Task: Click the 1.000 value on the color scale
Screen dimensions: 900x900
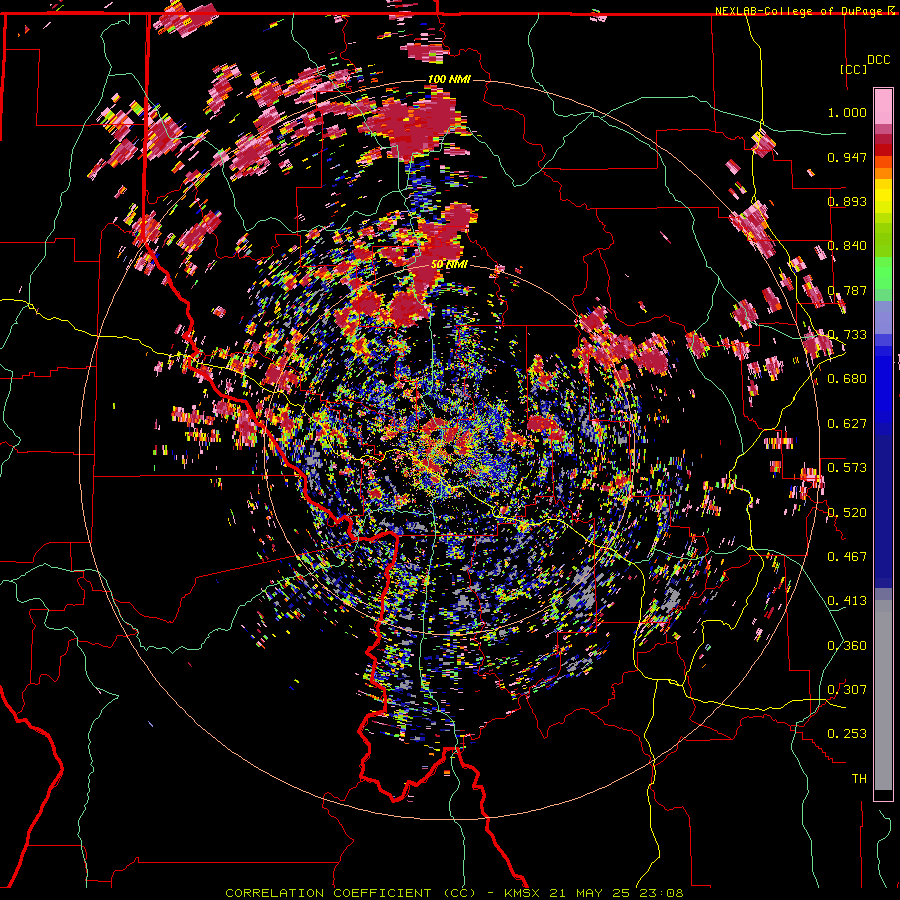Action: [847, 112]
